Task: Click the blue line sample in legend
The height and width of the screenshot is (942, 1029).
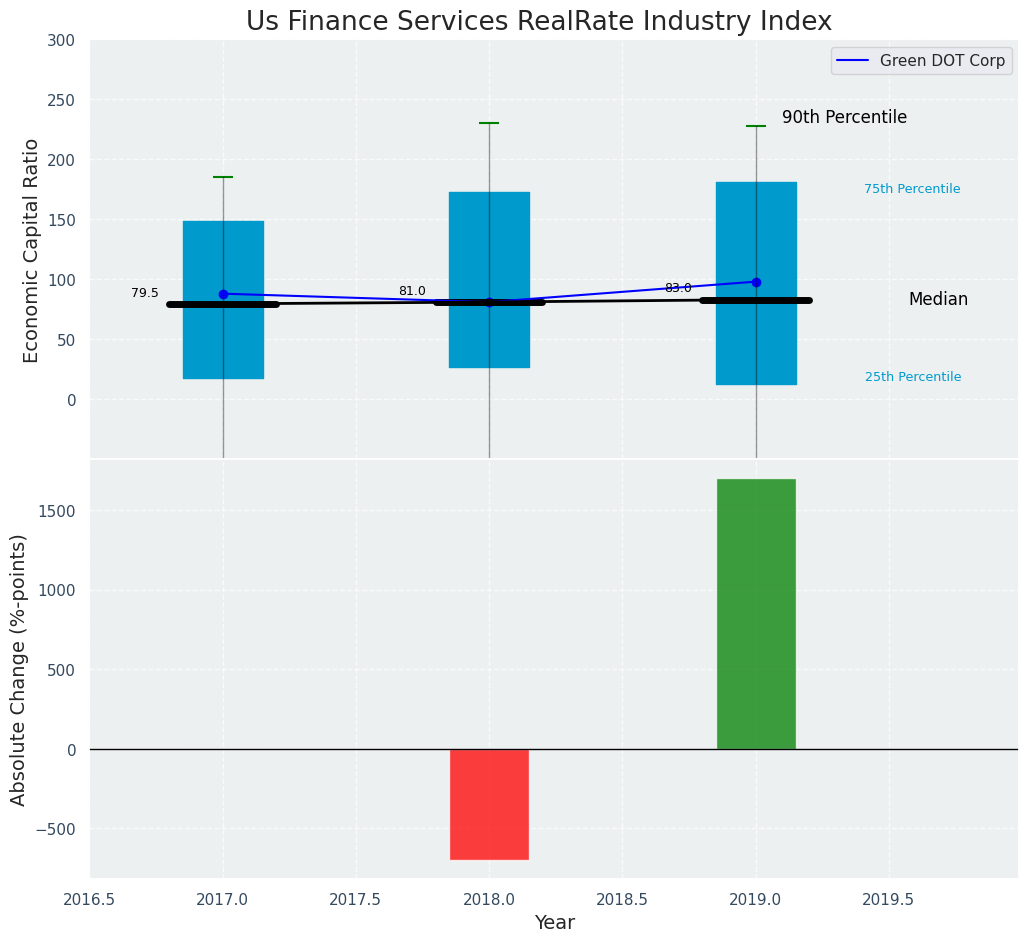Action: (x=853, y=61)
